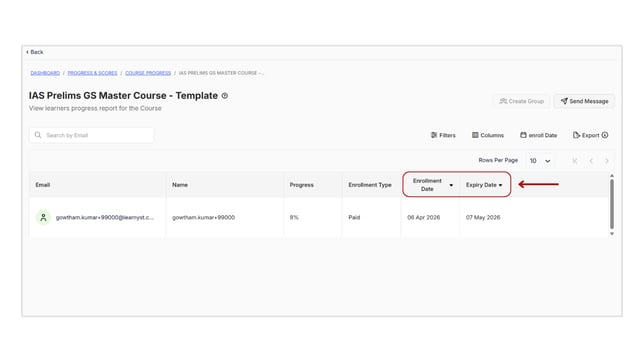Click the Enrollment Type column header

(370, 185)
